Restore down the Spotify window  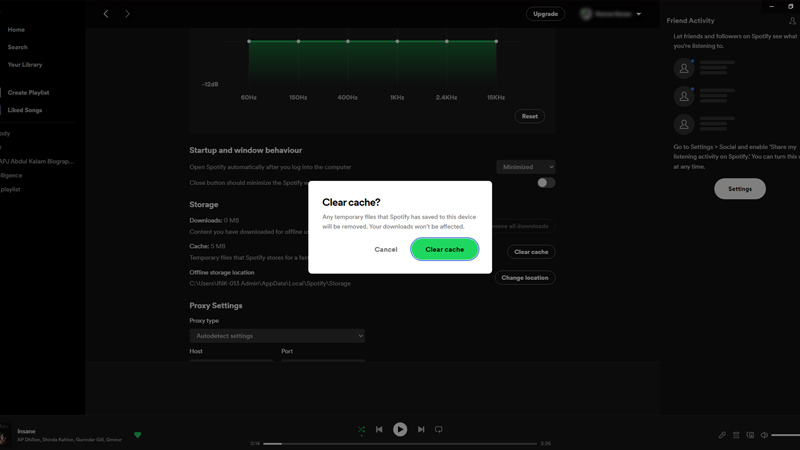(791, 7)
